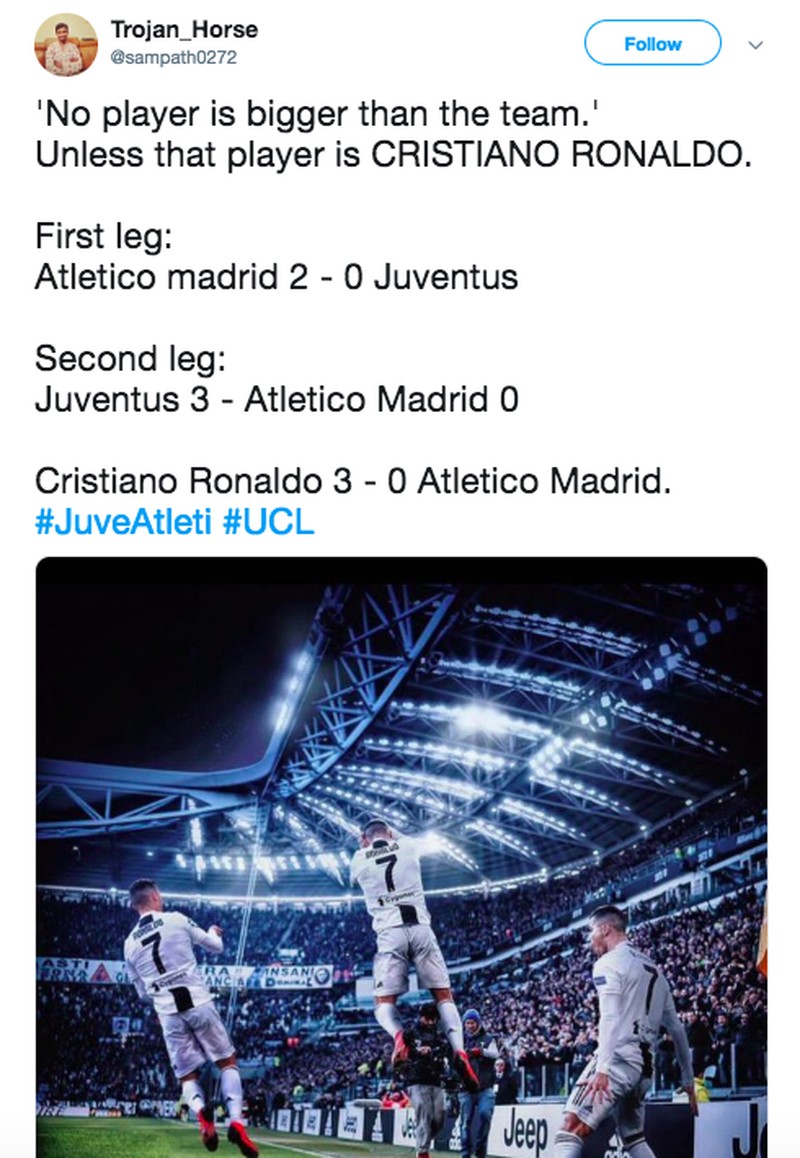
Task: Open the #UCL hashtag
Action: tap(267, 522)
